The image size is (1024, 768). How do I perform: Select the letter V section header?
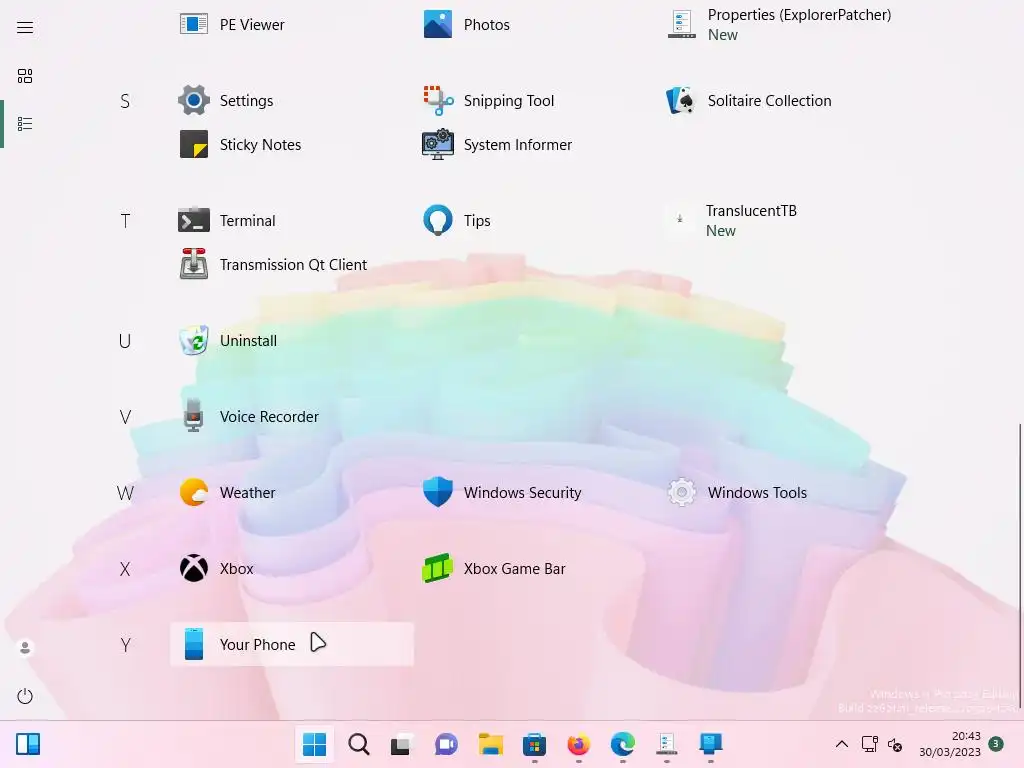[125, 417]
